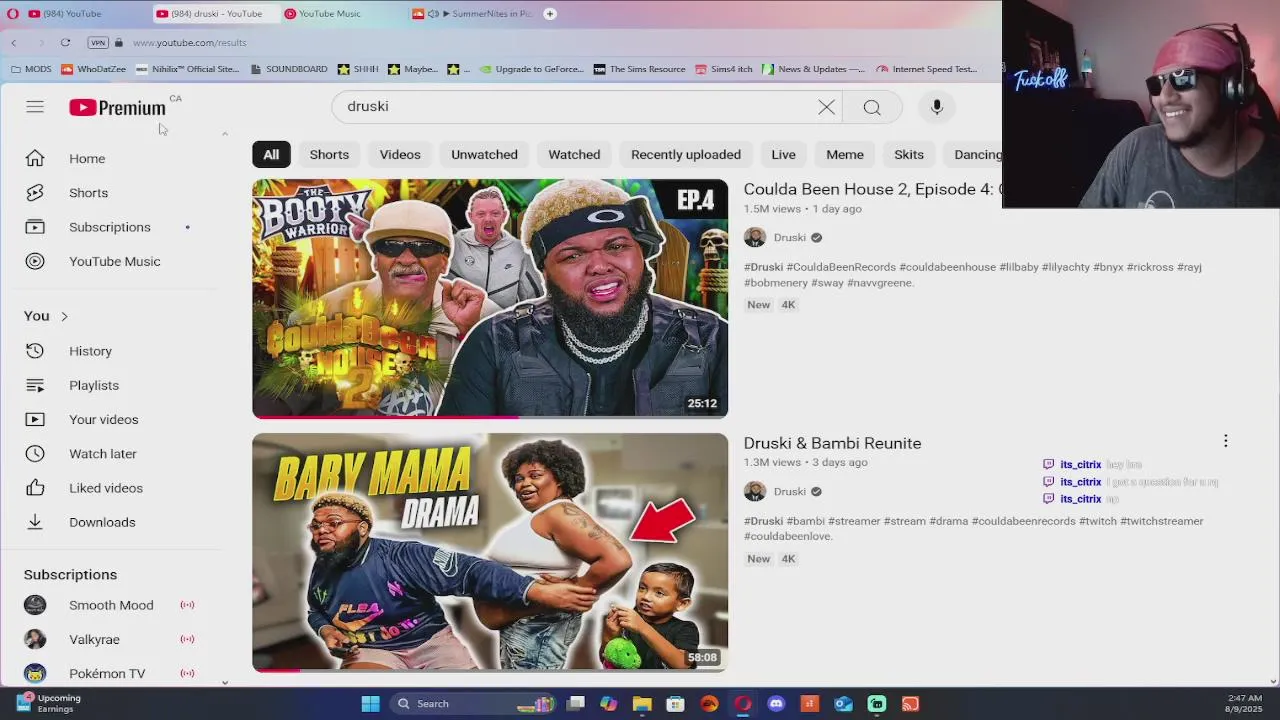Image resolution: width=1280 pixels, height=720 pixels.
Task: Open Outlook from the taskbar
Action: click(x=843, y=704)
